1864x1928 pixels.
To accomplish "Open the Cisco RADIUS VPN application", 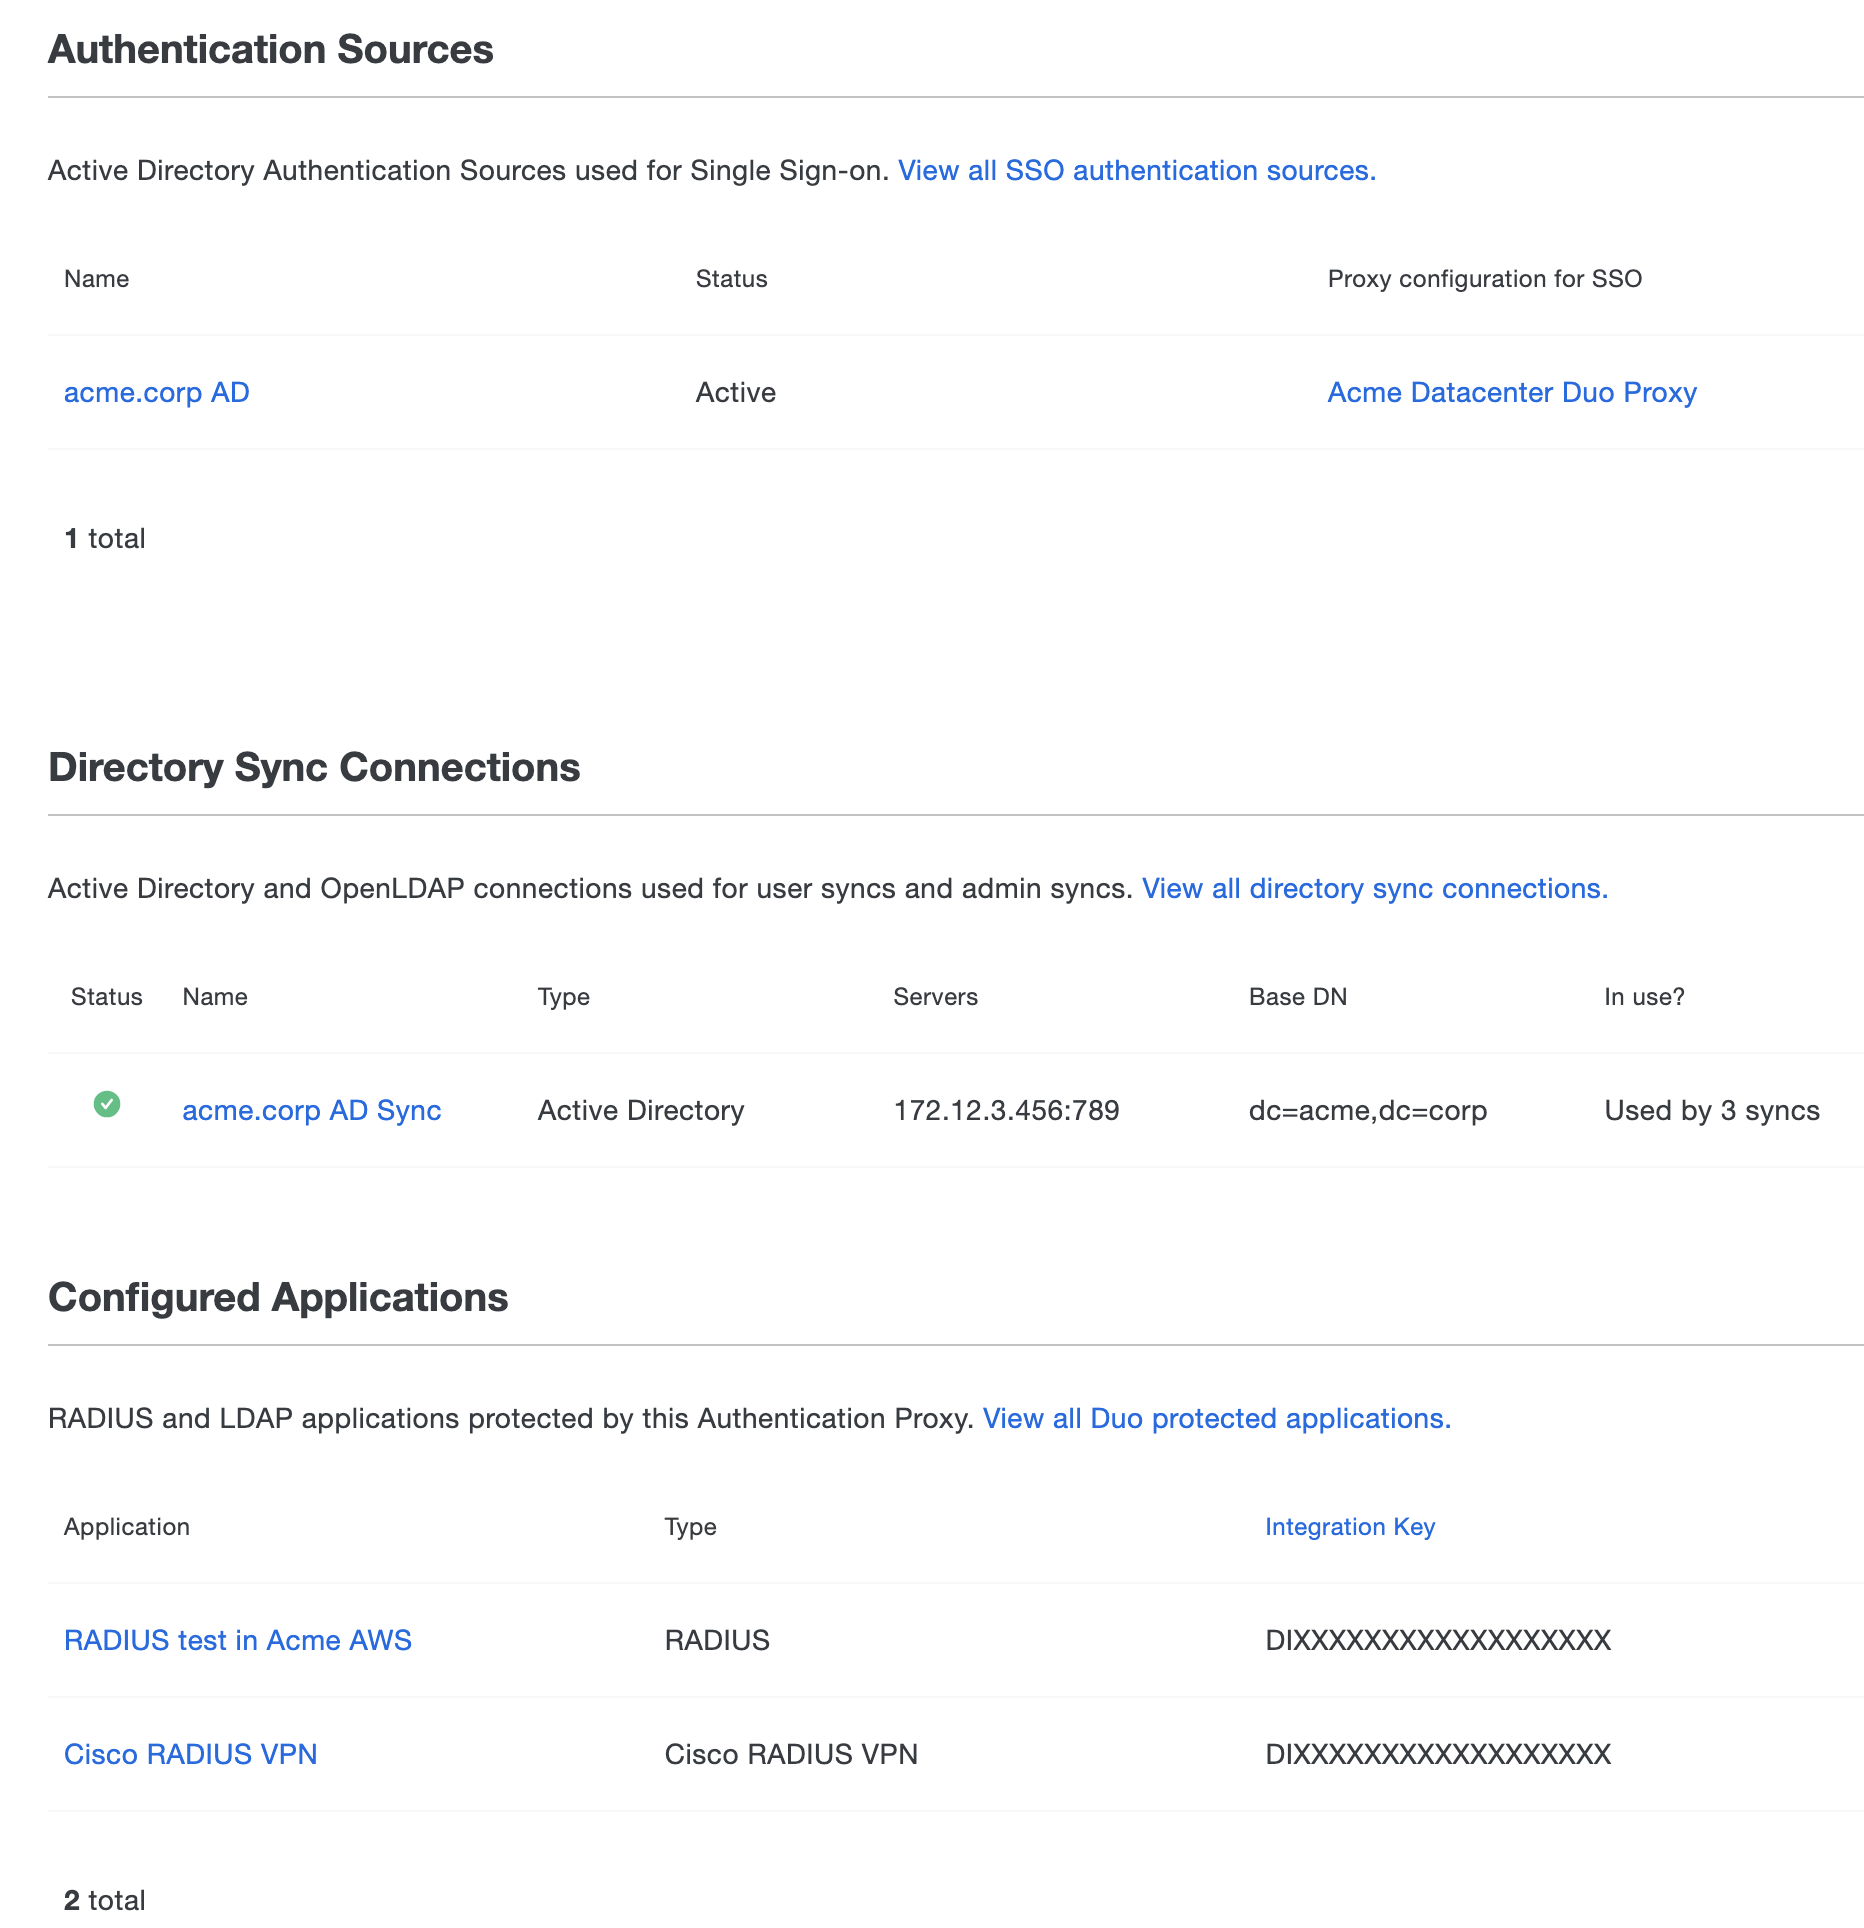I will (190, 1754).
